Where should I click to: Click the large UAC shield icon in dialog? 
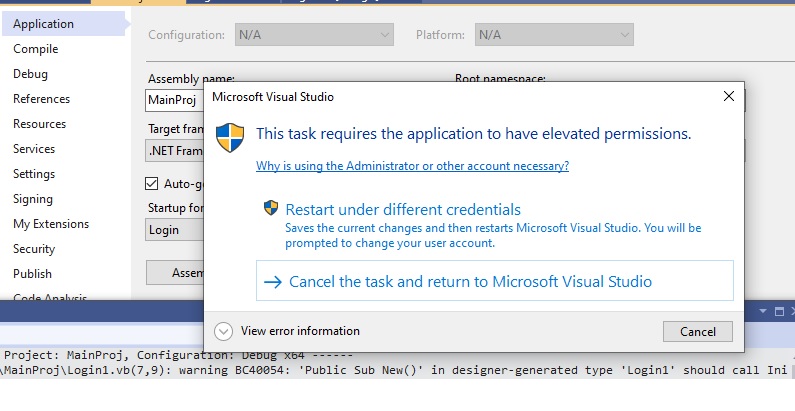point(231,137)
